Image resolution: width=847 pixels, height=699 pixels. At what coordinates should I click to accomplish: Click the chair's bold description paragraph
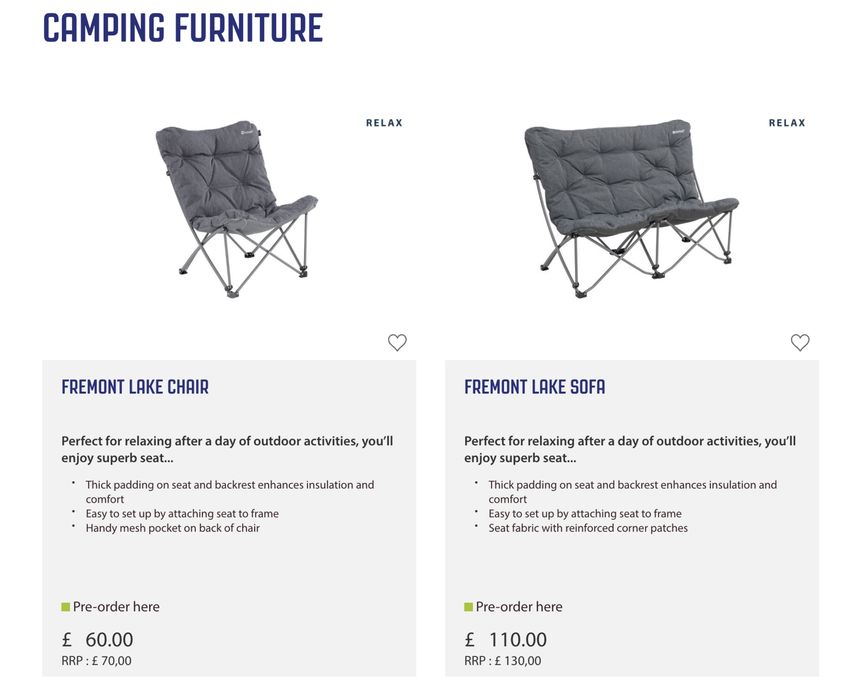point(227,449)
